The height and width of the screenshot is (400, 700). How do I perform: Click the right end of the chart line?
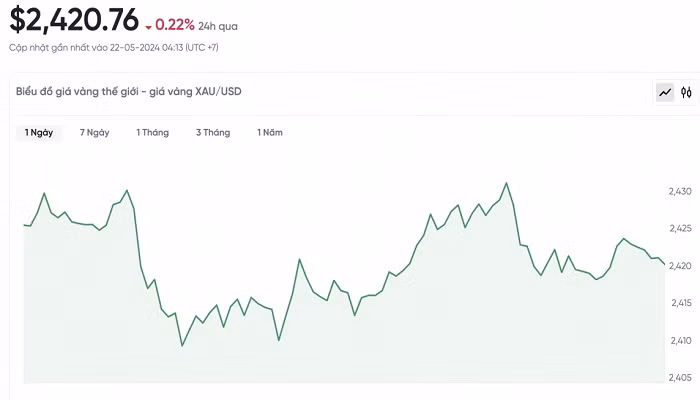point(663,264)
